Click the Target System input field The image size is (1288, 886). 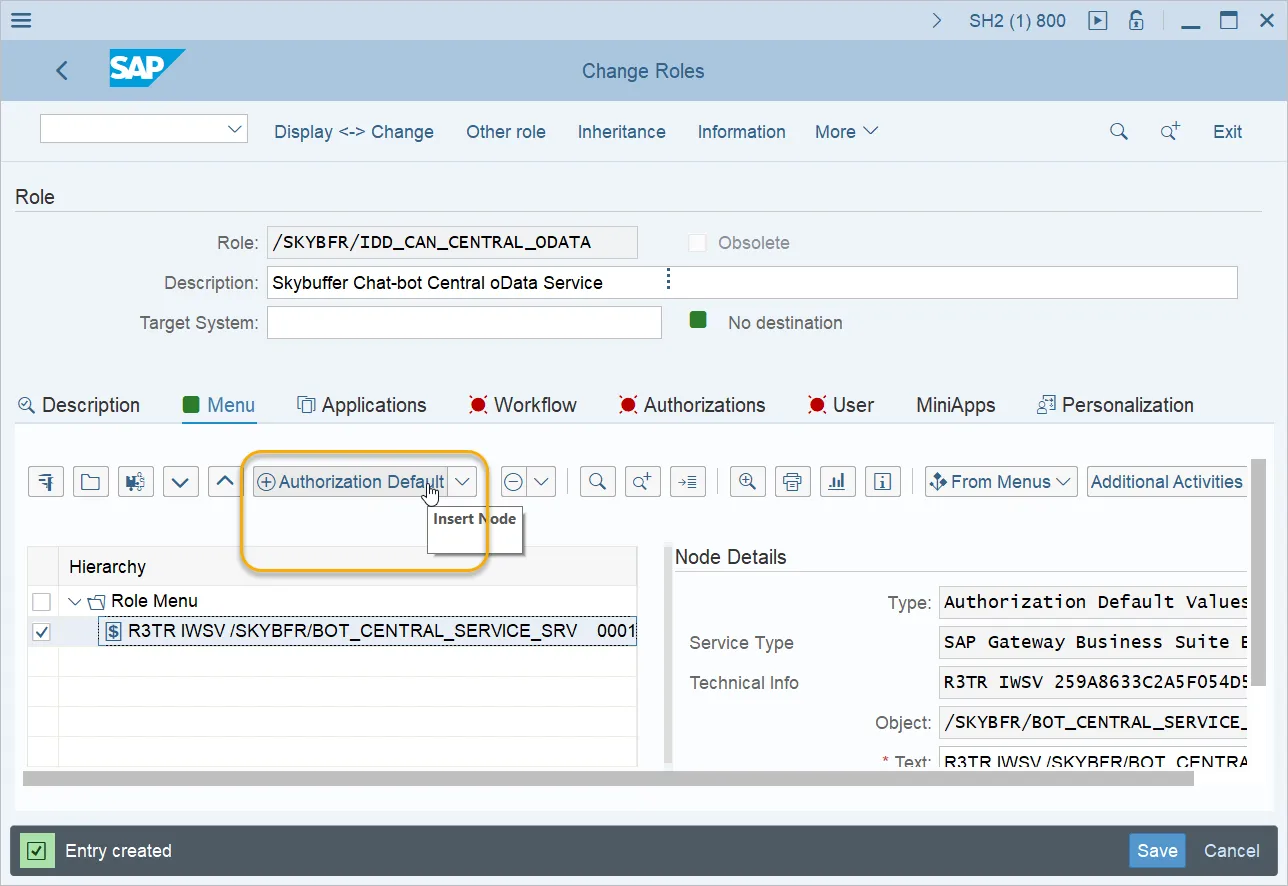[x=464, y=322]
